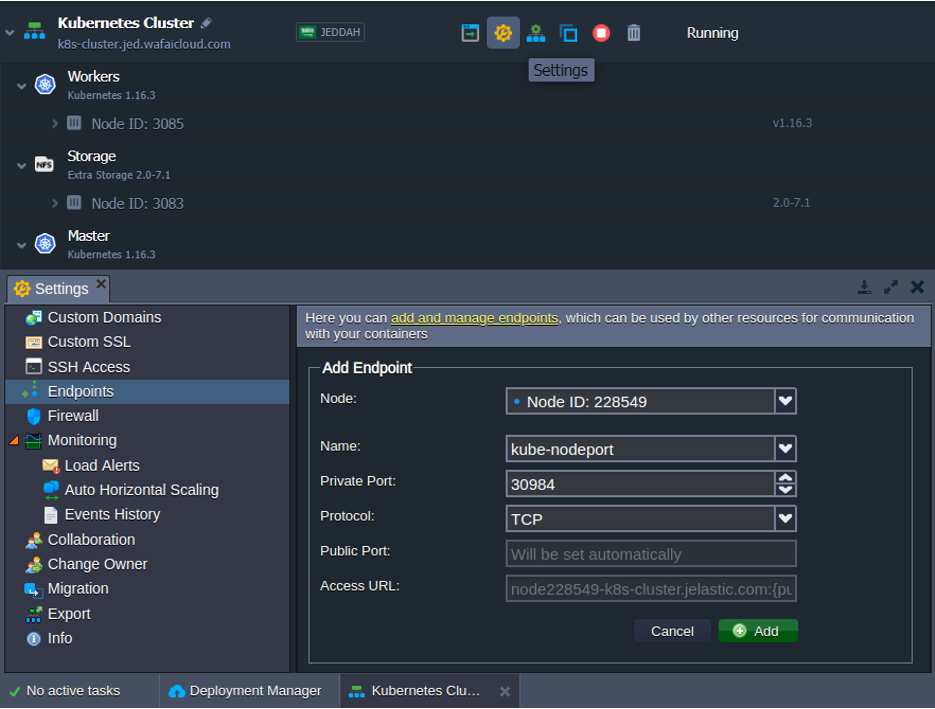Collapse the Master layer

point(21,245)
